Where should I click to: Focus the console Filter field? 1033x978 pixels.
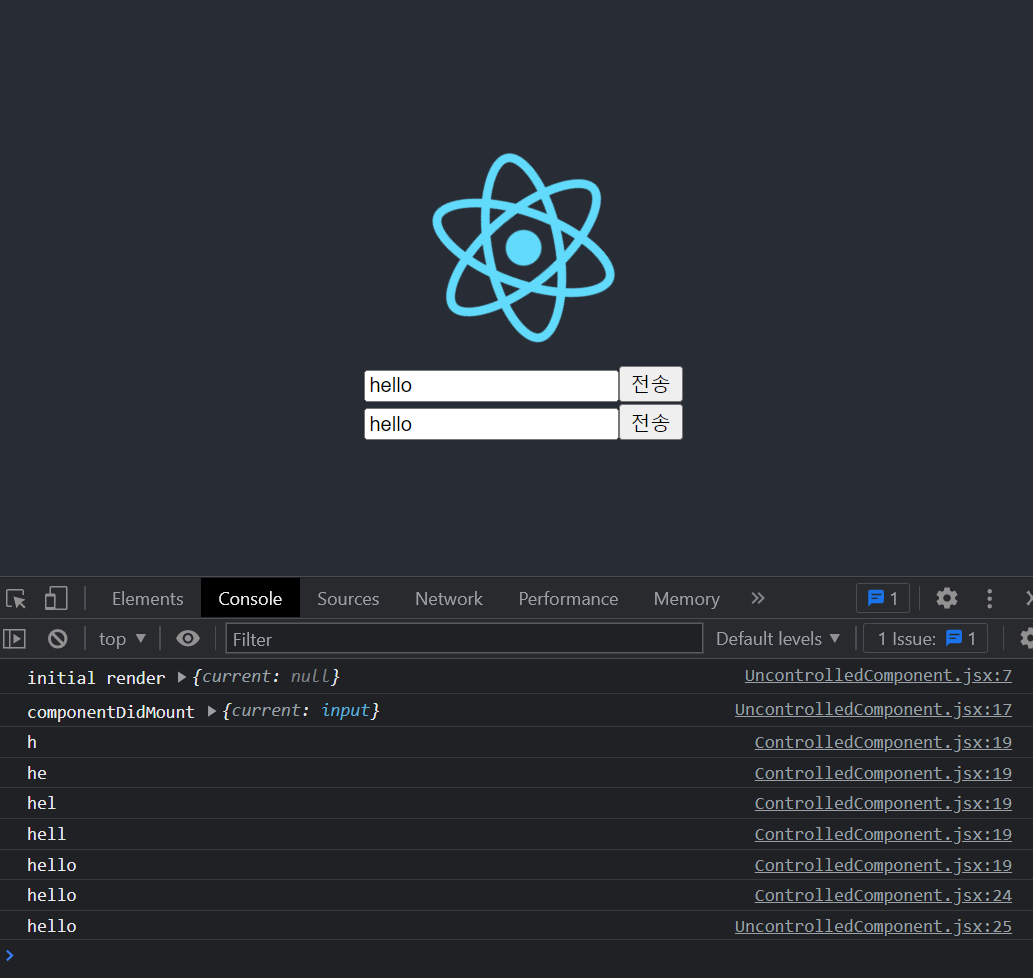[x=464, y=639]
